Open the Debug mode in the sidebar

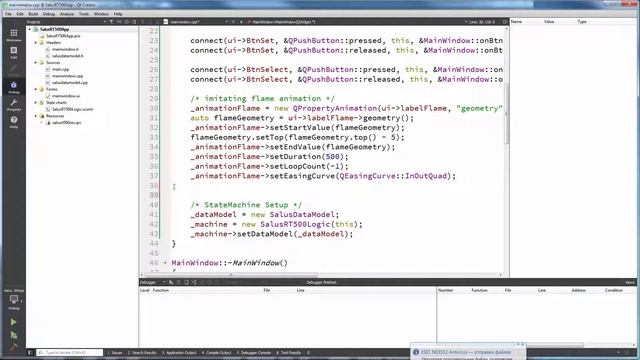[x=13, y=87]
